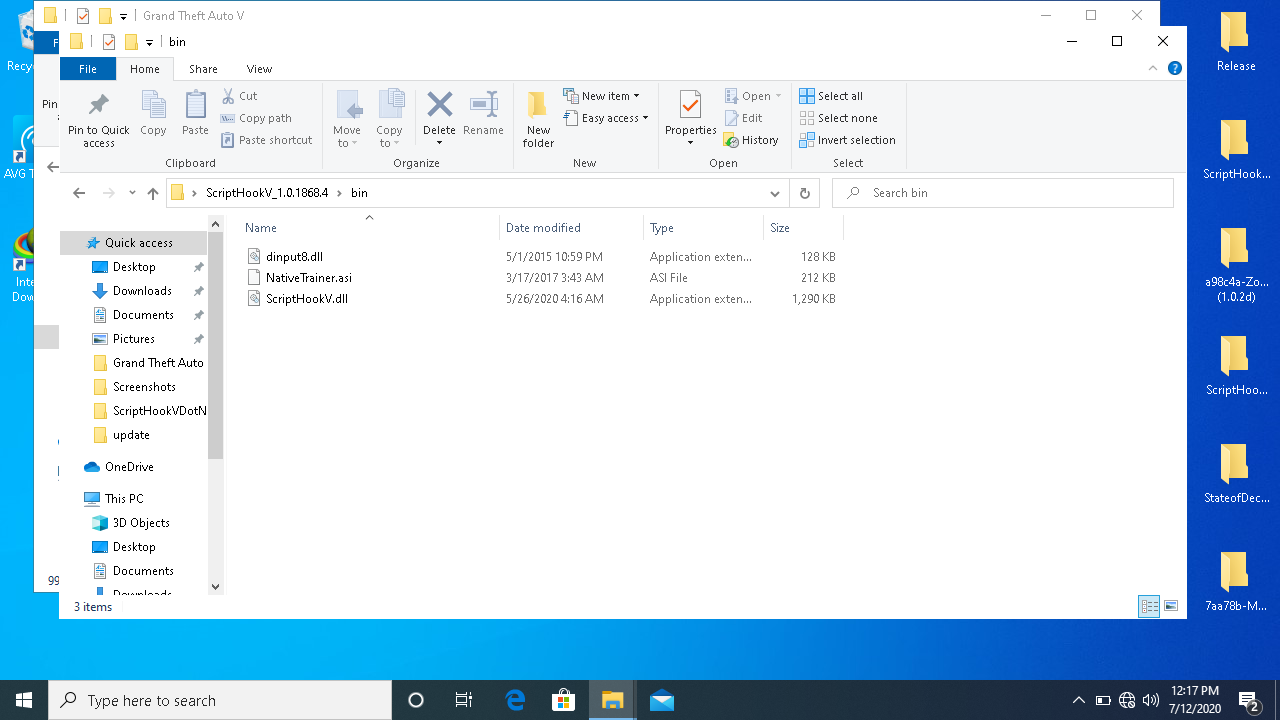Go up one folder level
Viewport: 1280px width, 720px height.
(x=153, y=193)
